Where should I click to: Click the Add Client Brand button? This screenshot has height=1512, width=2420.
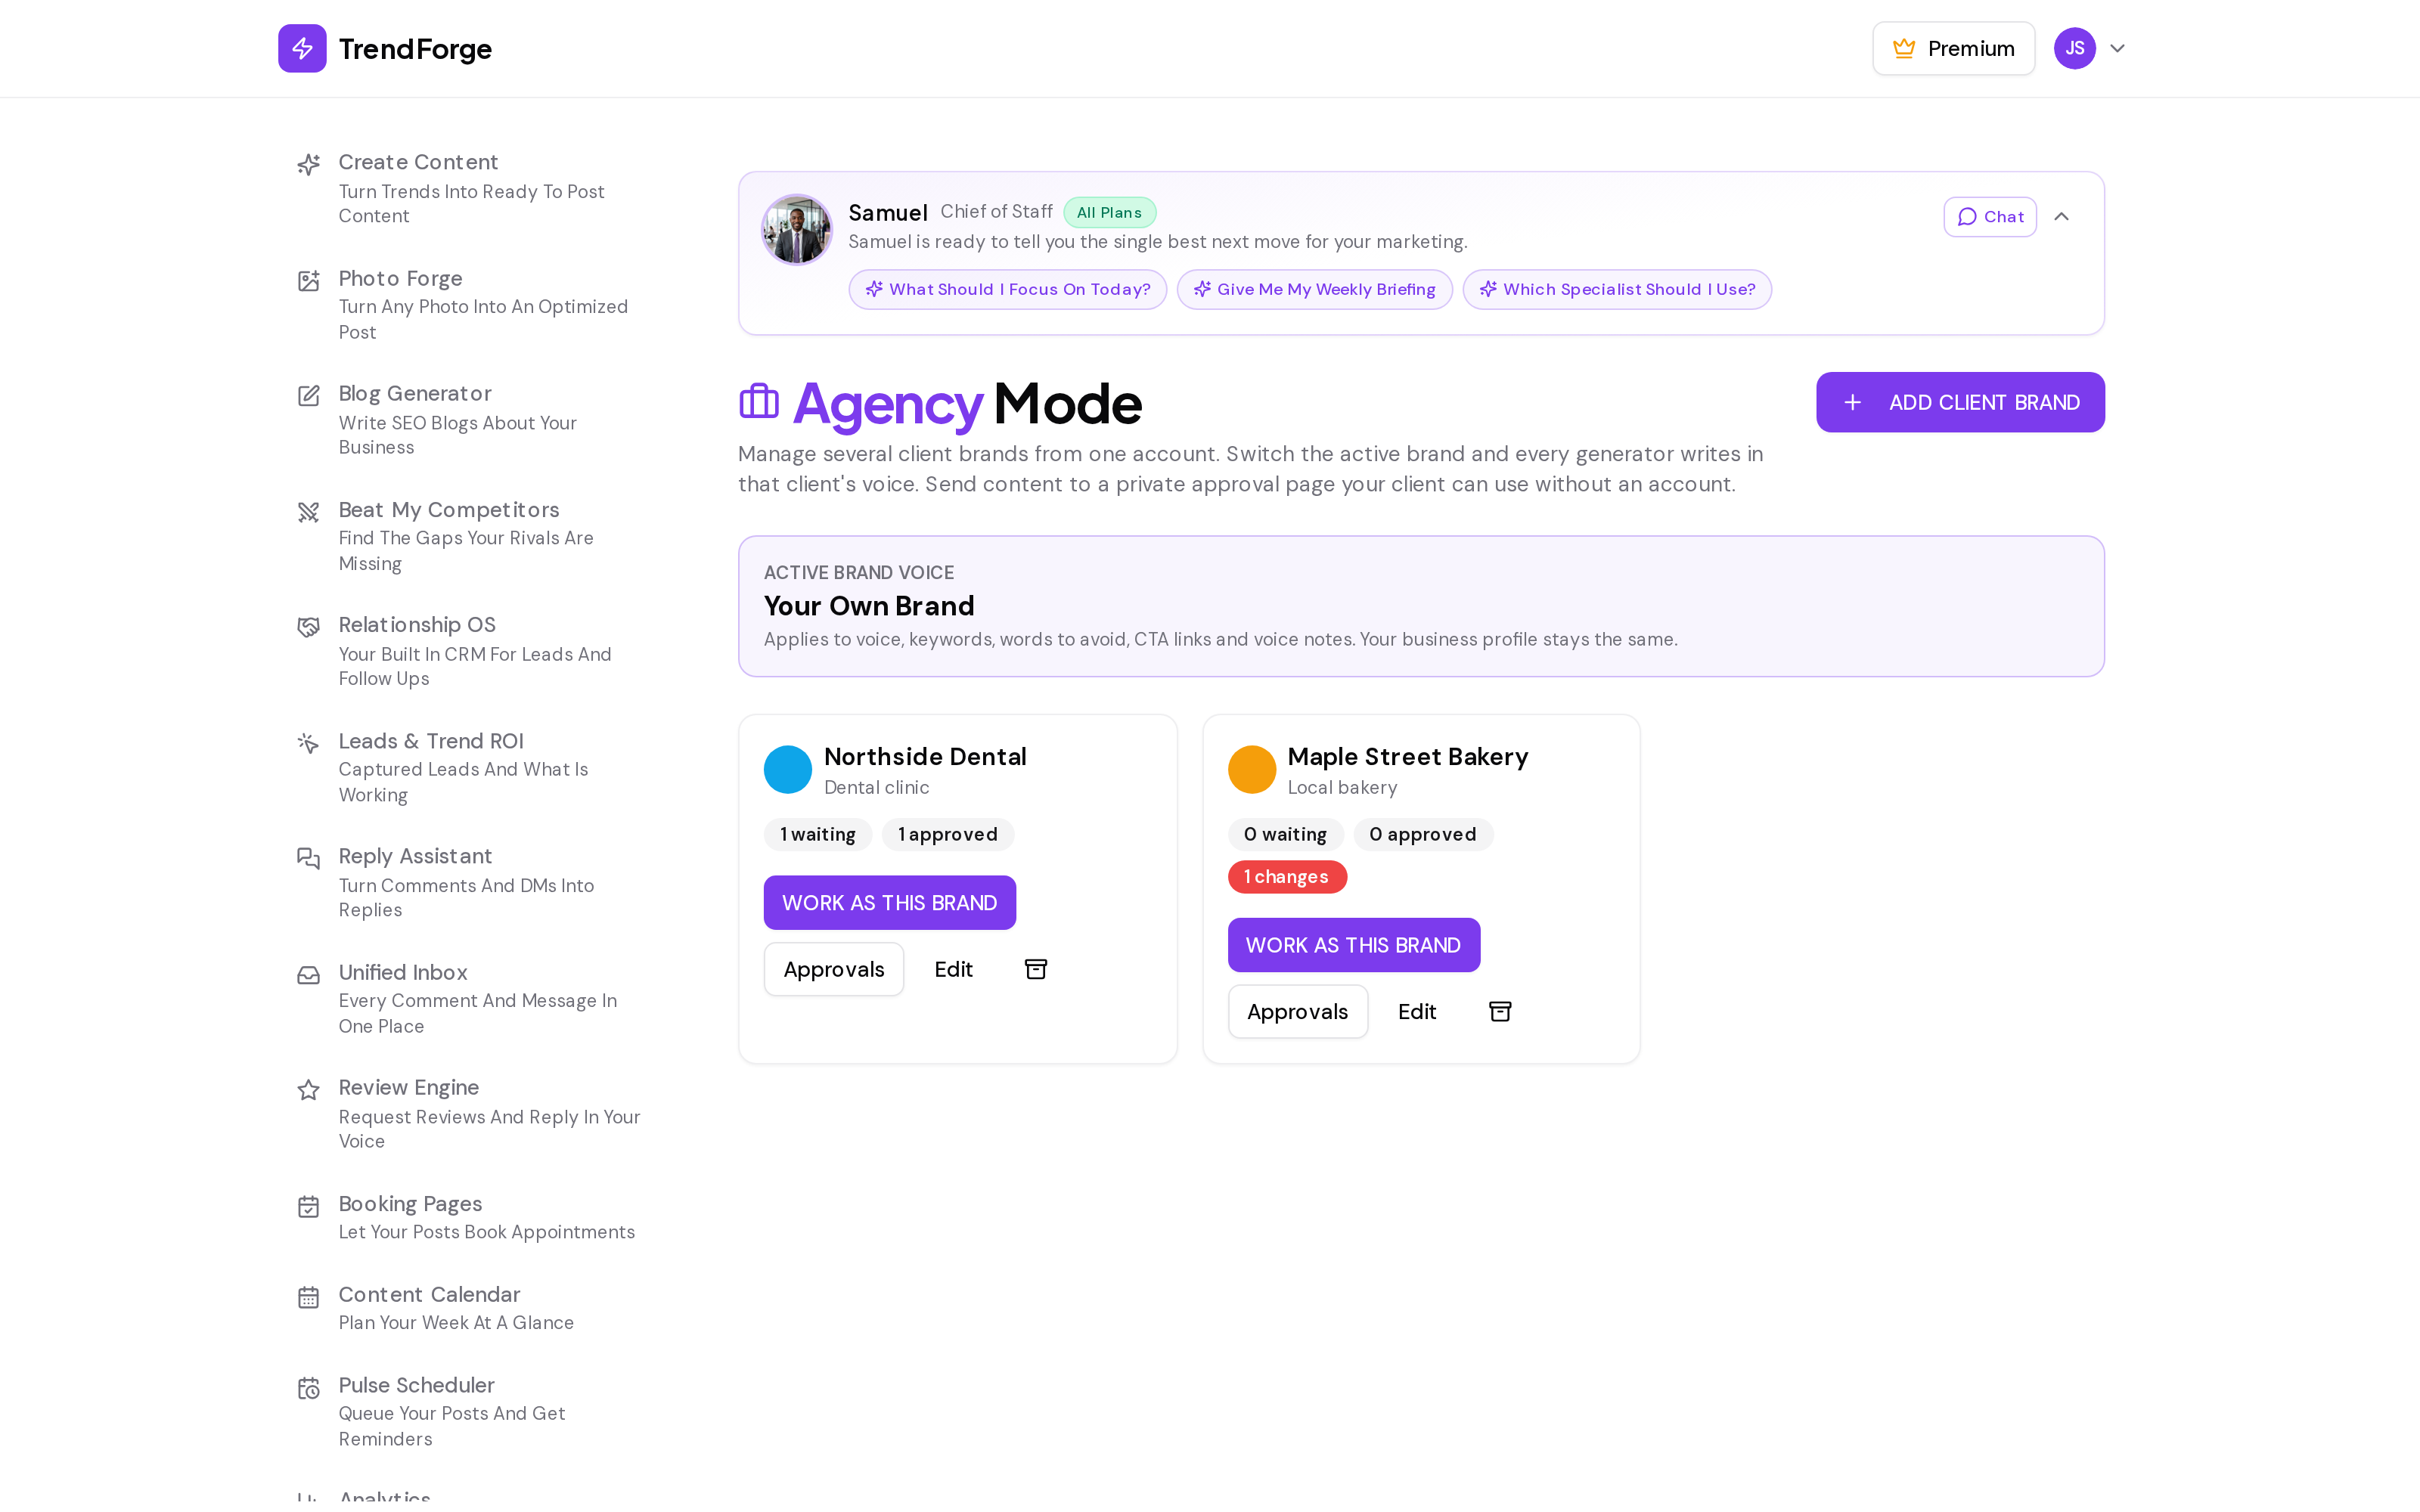point(1960,402)
